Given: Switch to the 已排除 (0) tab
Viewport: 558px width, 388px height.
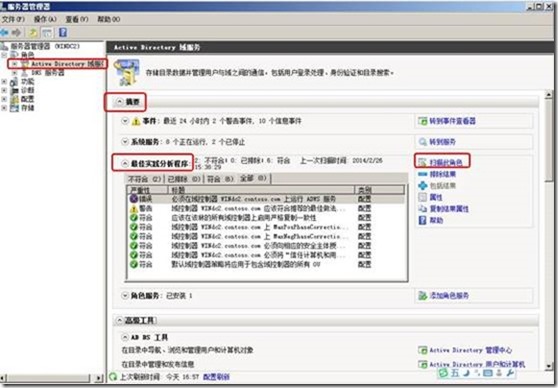Looking at the screenshot, I should click(184, 179).
